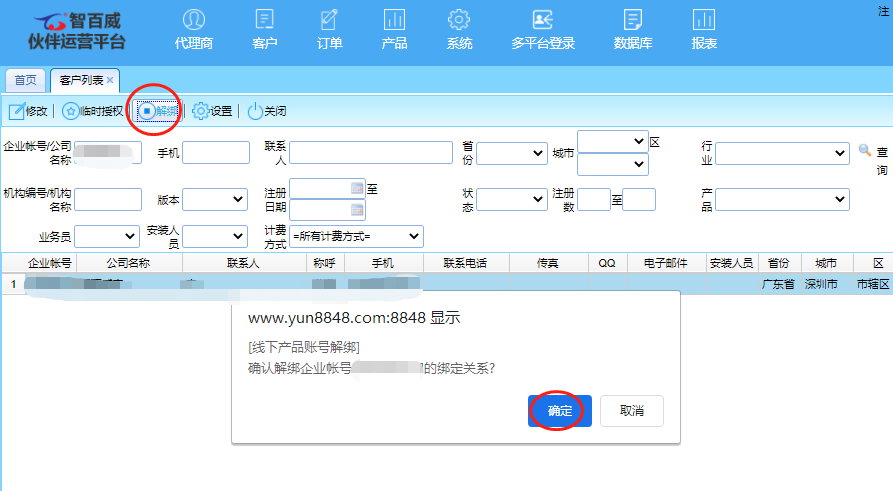
Task: Switch to the 首页 home tab
Action: (x=25, y=80)
